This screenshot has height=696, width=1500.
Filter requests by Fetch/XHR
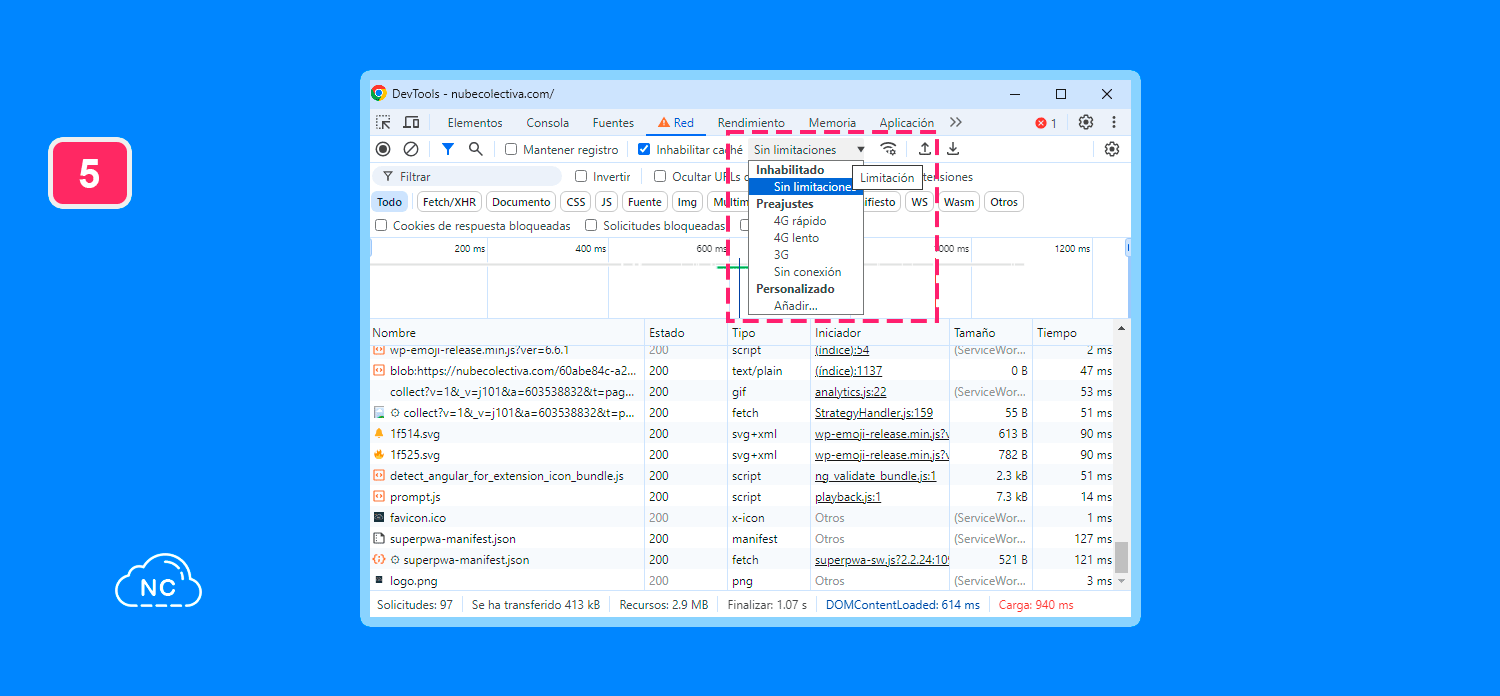click(449, 202)
